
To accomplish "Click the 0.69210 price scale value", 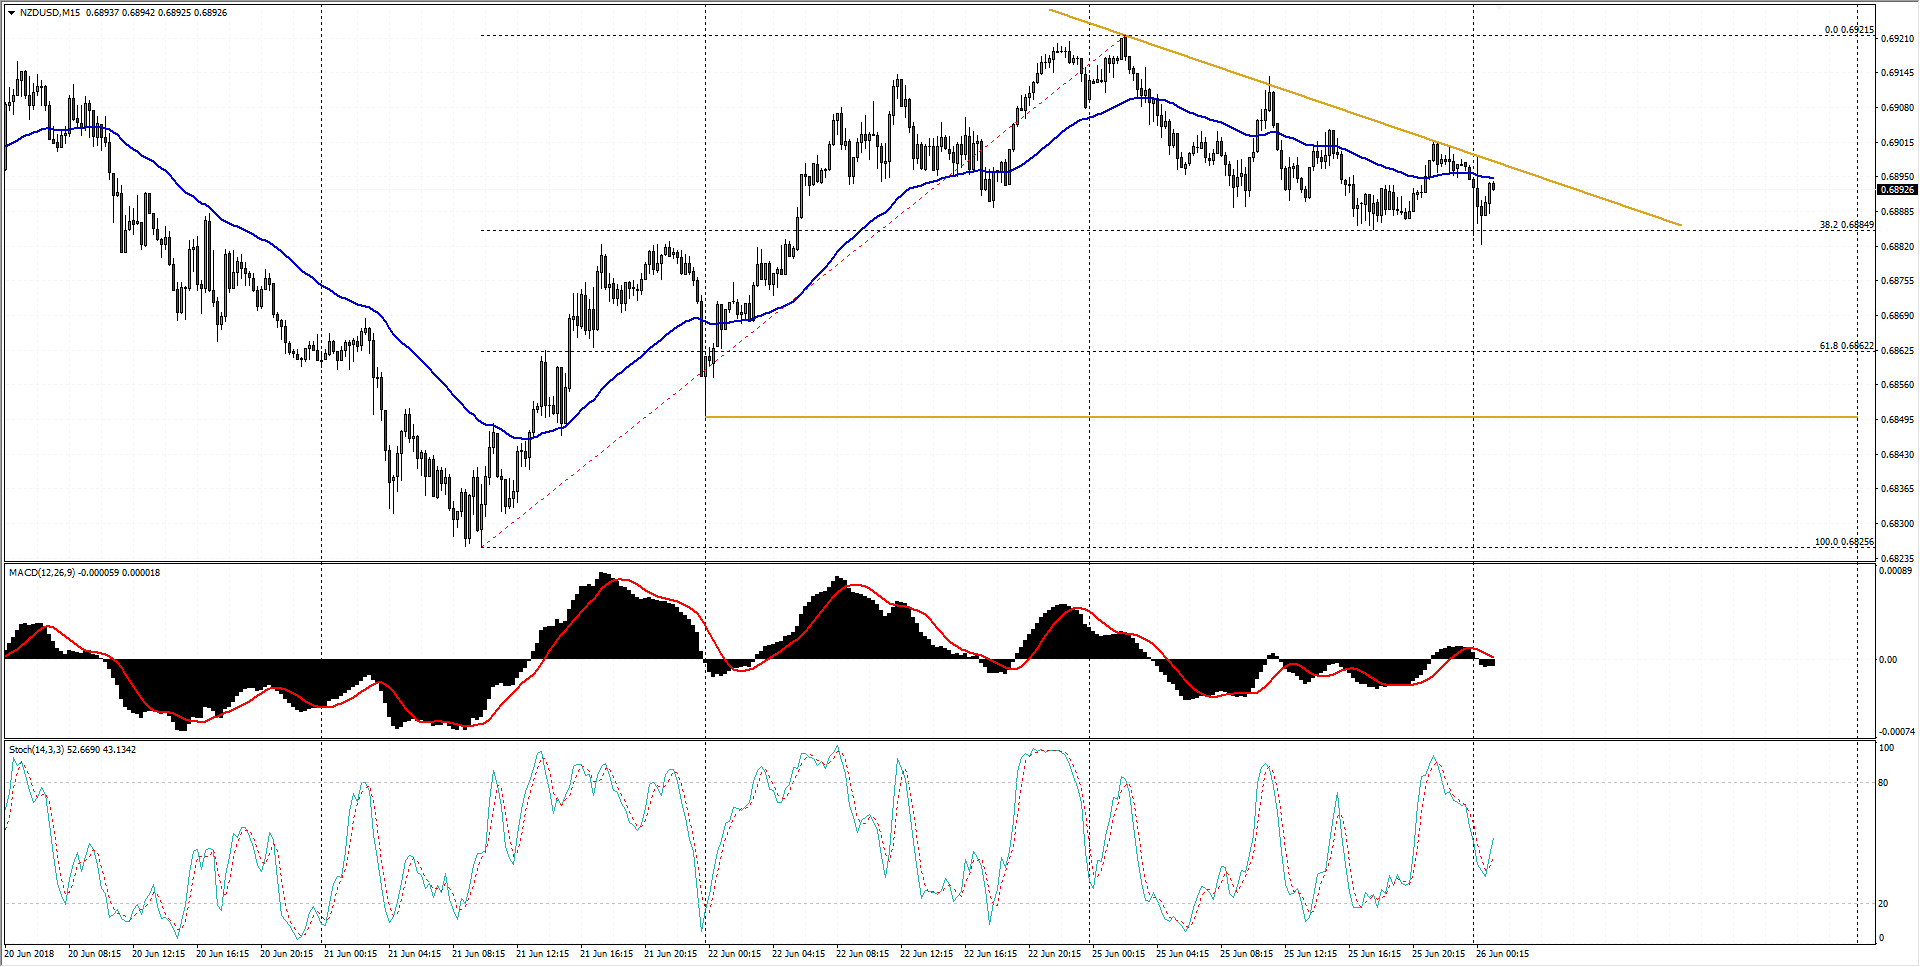I will point(1897,39).
